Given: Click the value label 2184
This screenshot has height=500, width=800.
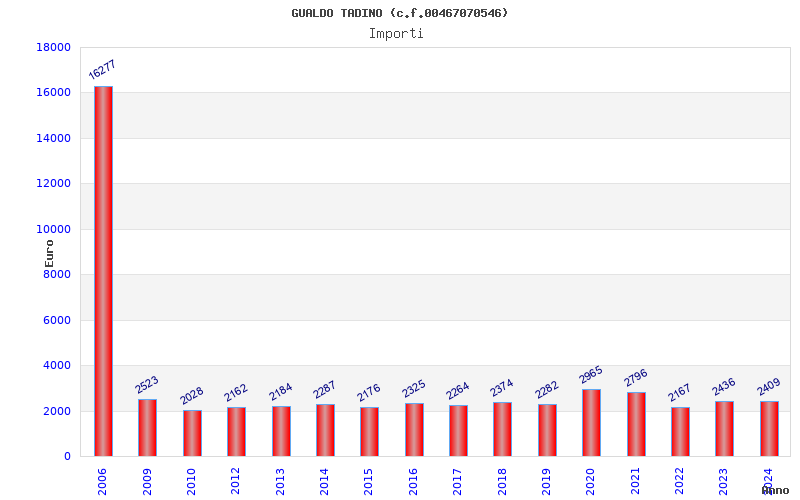Looking at the screenshot, I should 281,392.
